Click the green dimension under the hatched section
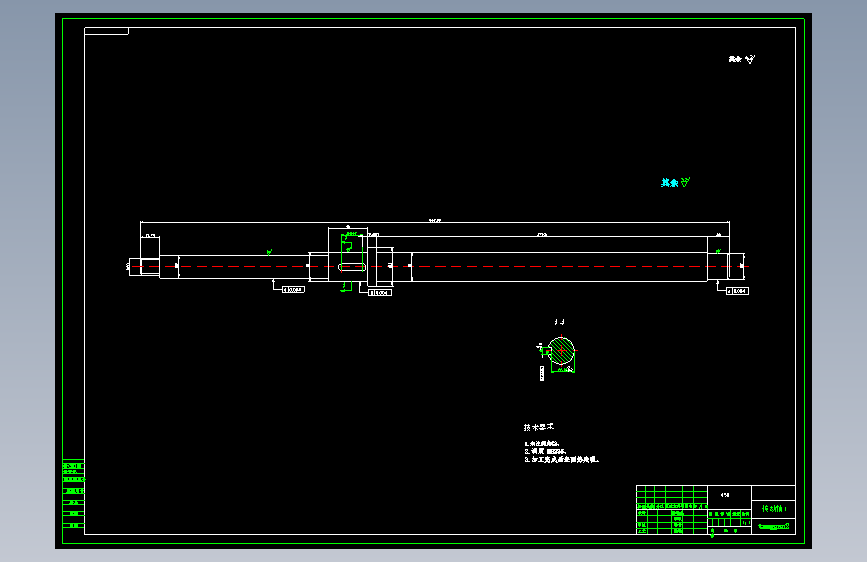867x562 pixels. click(563, 370)
